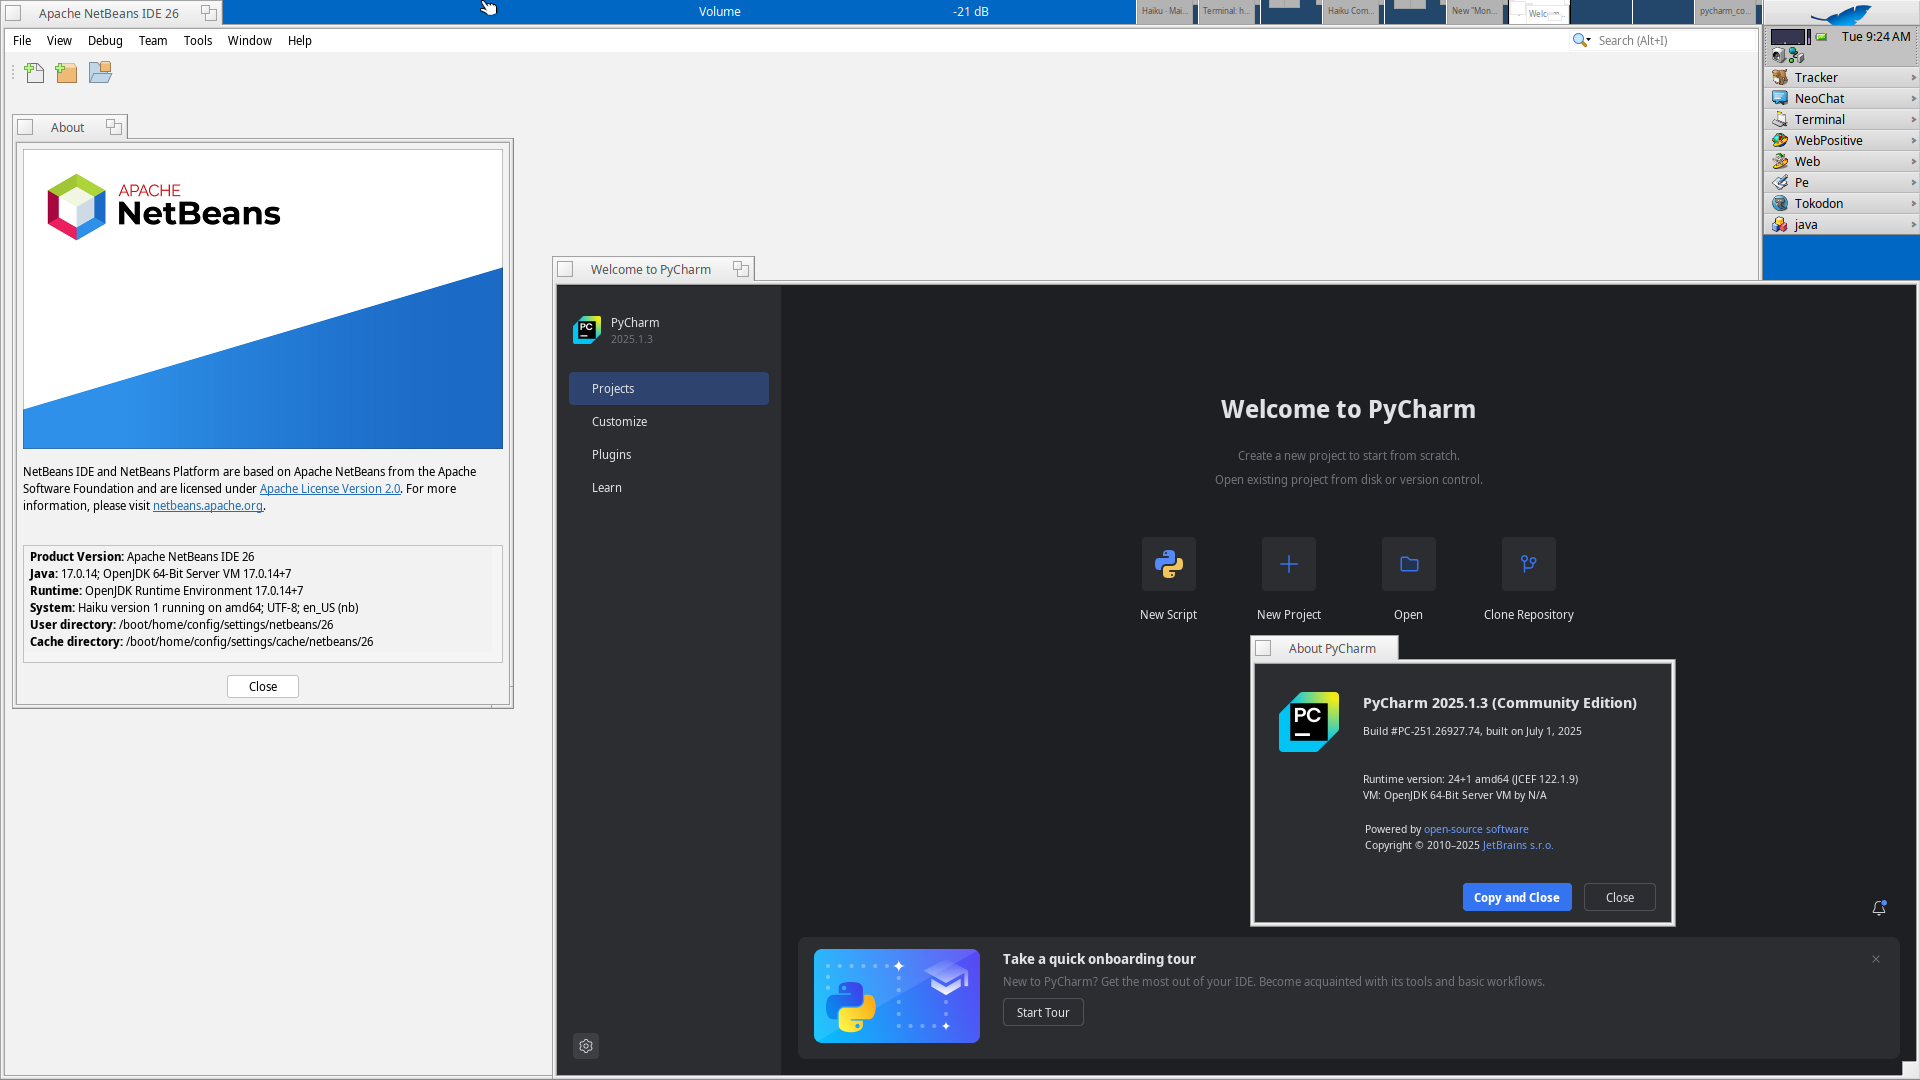Click the Build #PC-251.26927.74 text line
The width and height of the screenshot is (1920, 1080).
(x=1472, y=731)
